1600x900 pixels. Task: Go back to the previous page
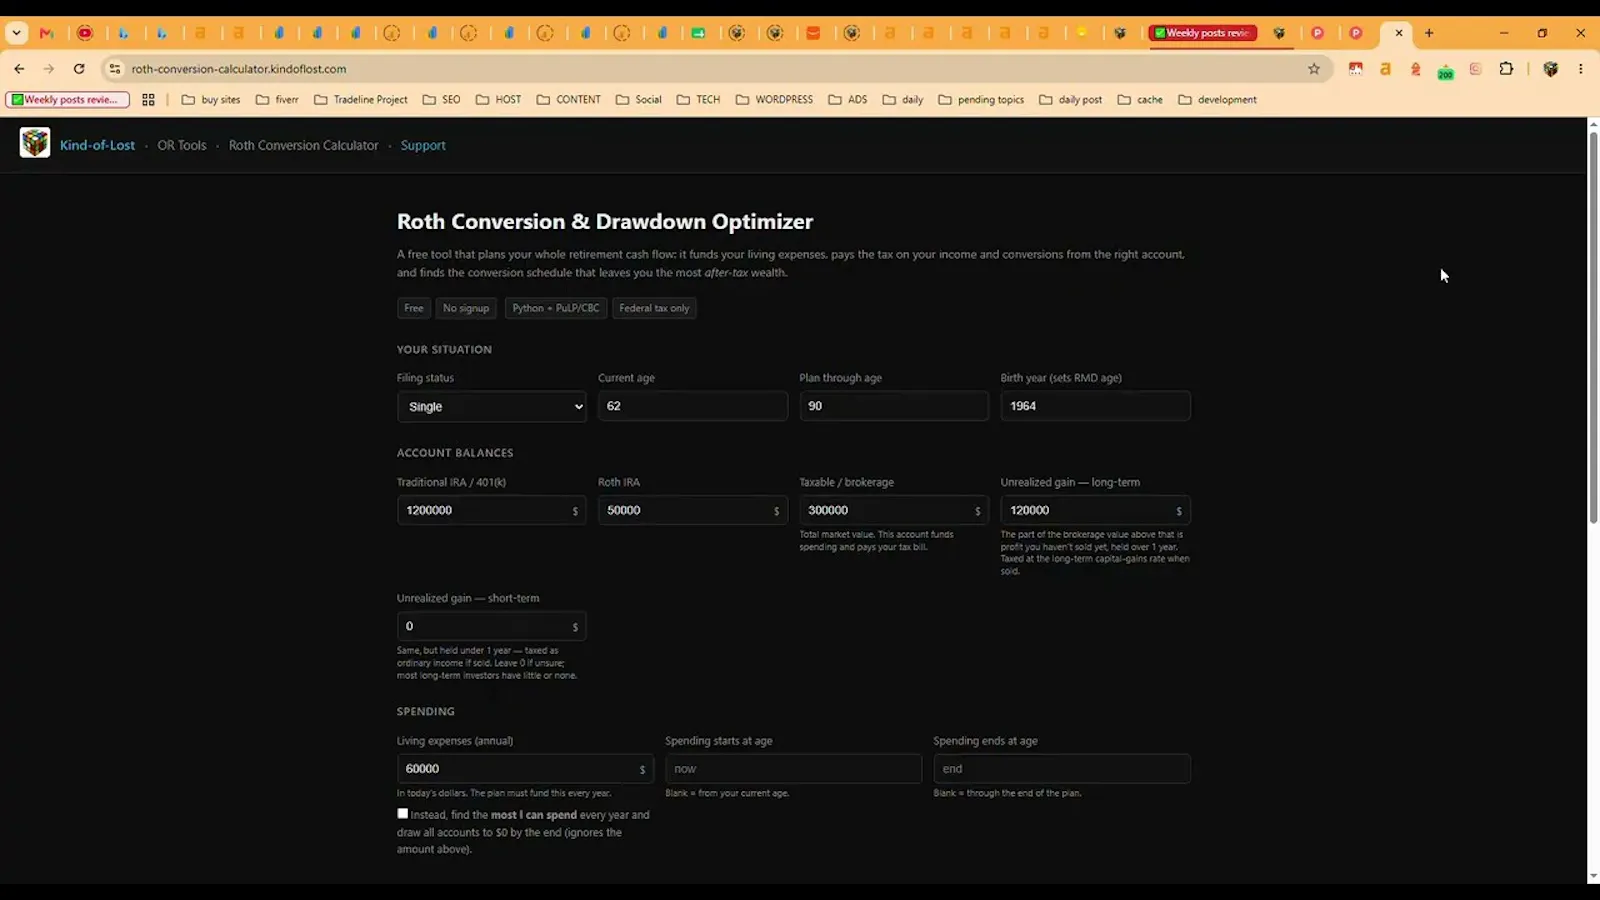click(19, 69)
